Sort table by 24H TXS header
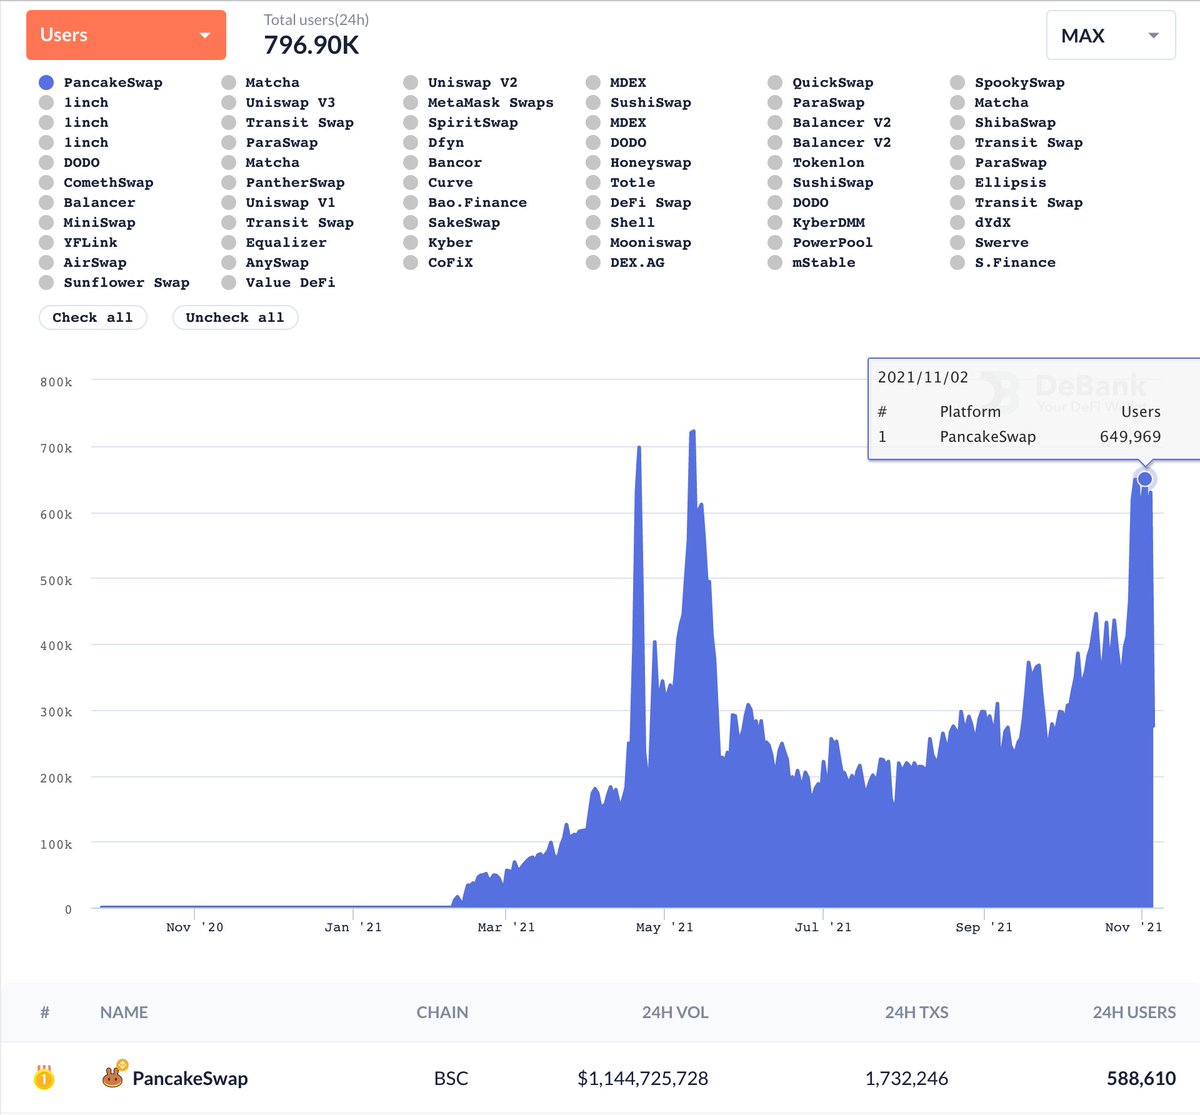 pos(917,1013)
